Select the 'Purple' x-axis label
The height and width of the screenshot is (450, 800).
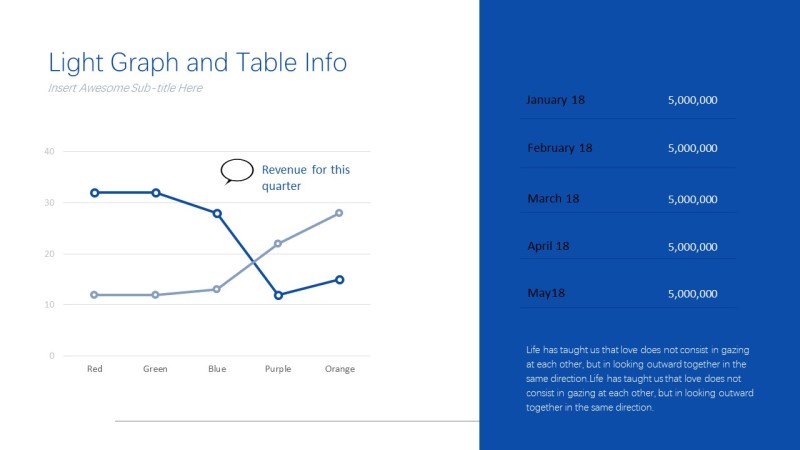[278, 369]
